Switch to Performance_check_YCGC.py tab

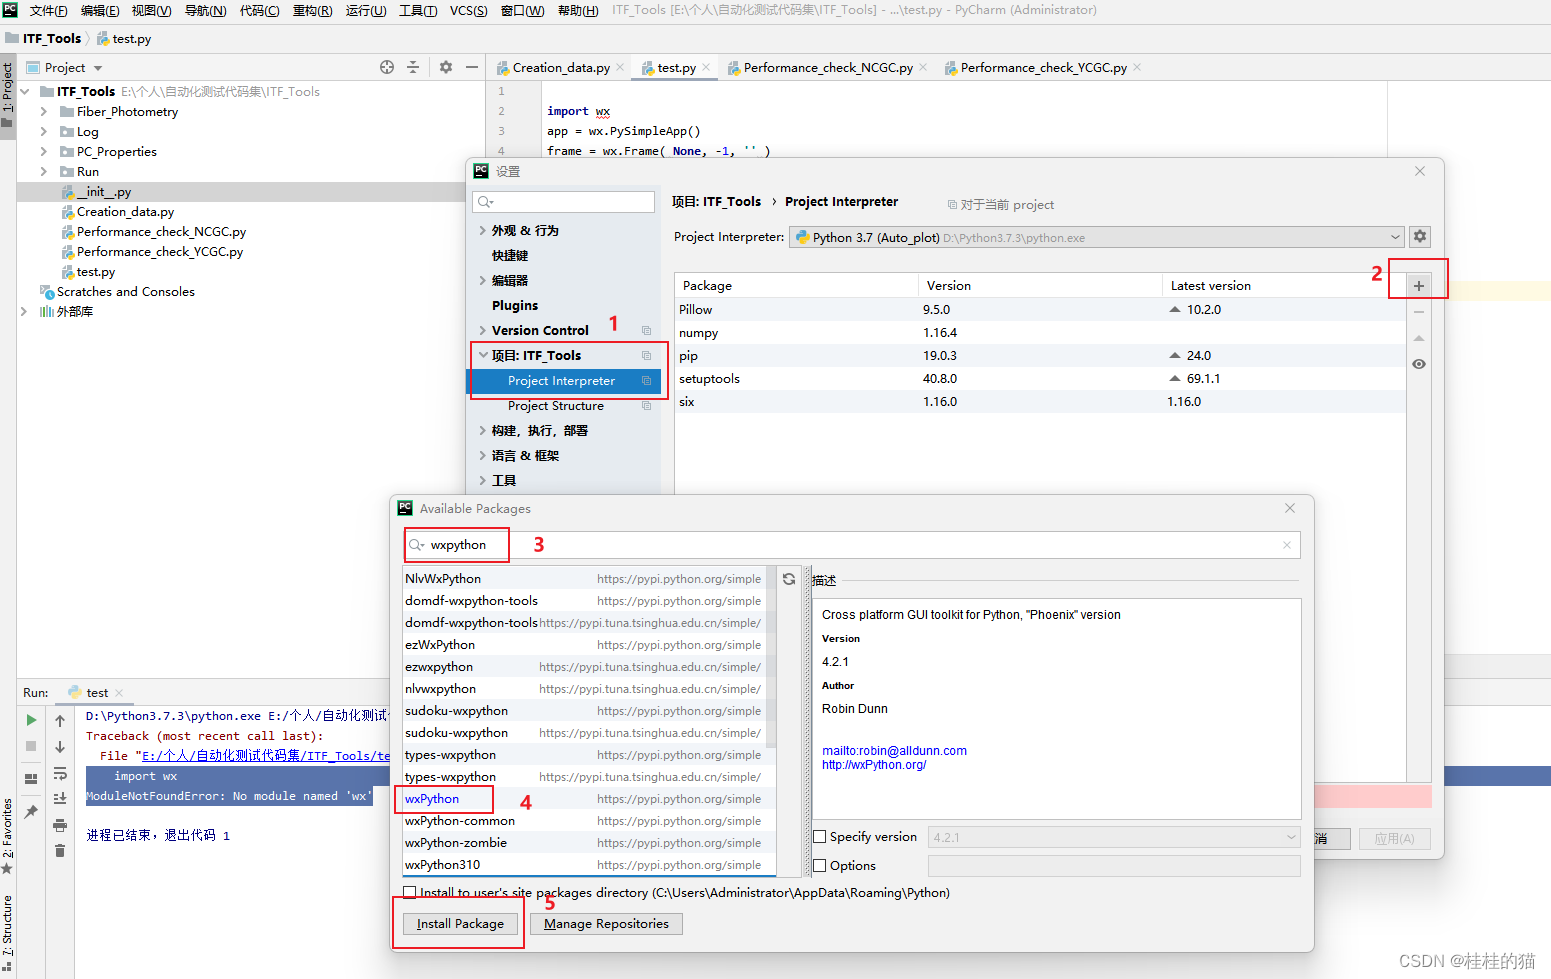[x=1044, y=67]
